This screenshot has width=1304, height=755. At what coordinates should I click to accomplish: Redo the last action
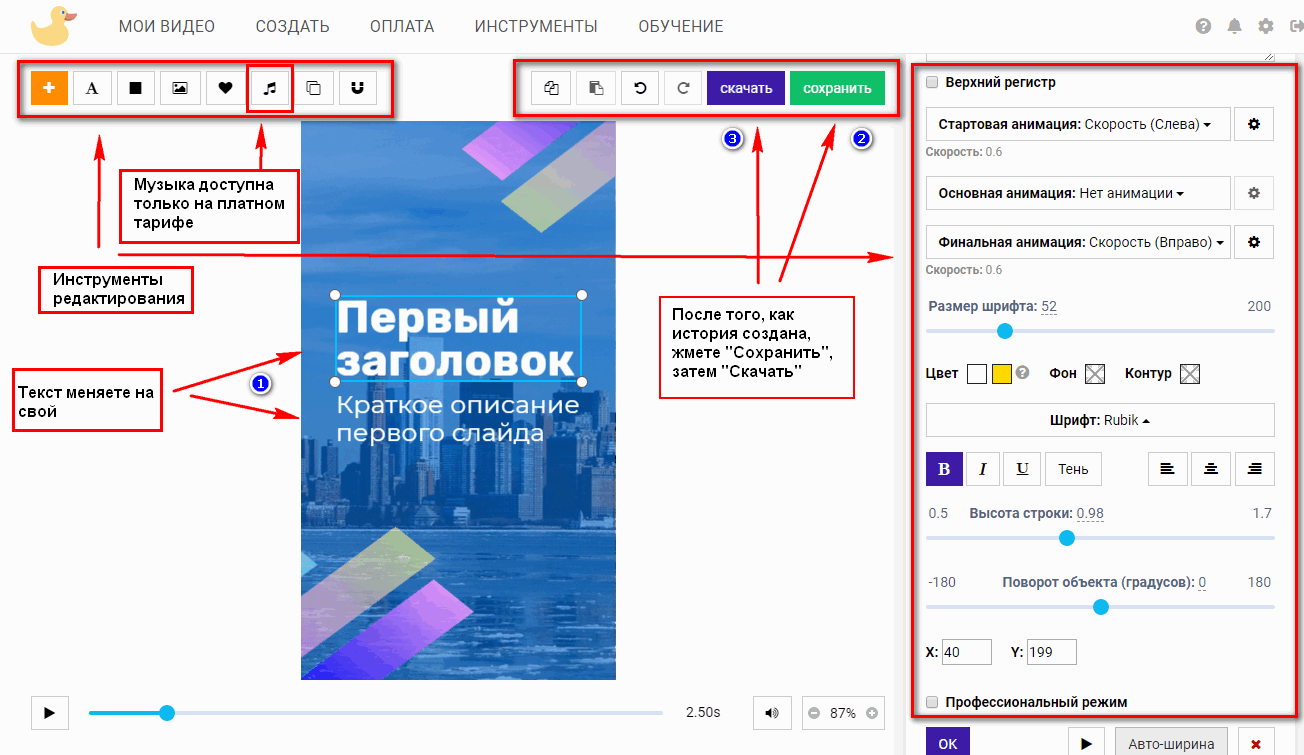[683, 88]
